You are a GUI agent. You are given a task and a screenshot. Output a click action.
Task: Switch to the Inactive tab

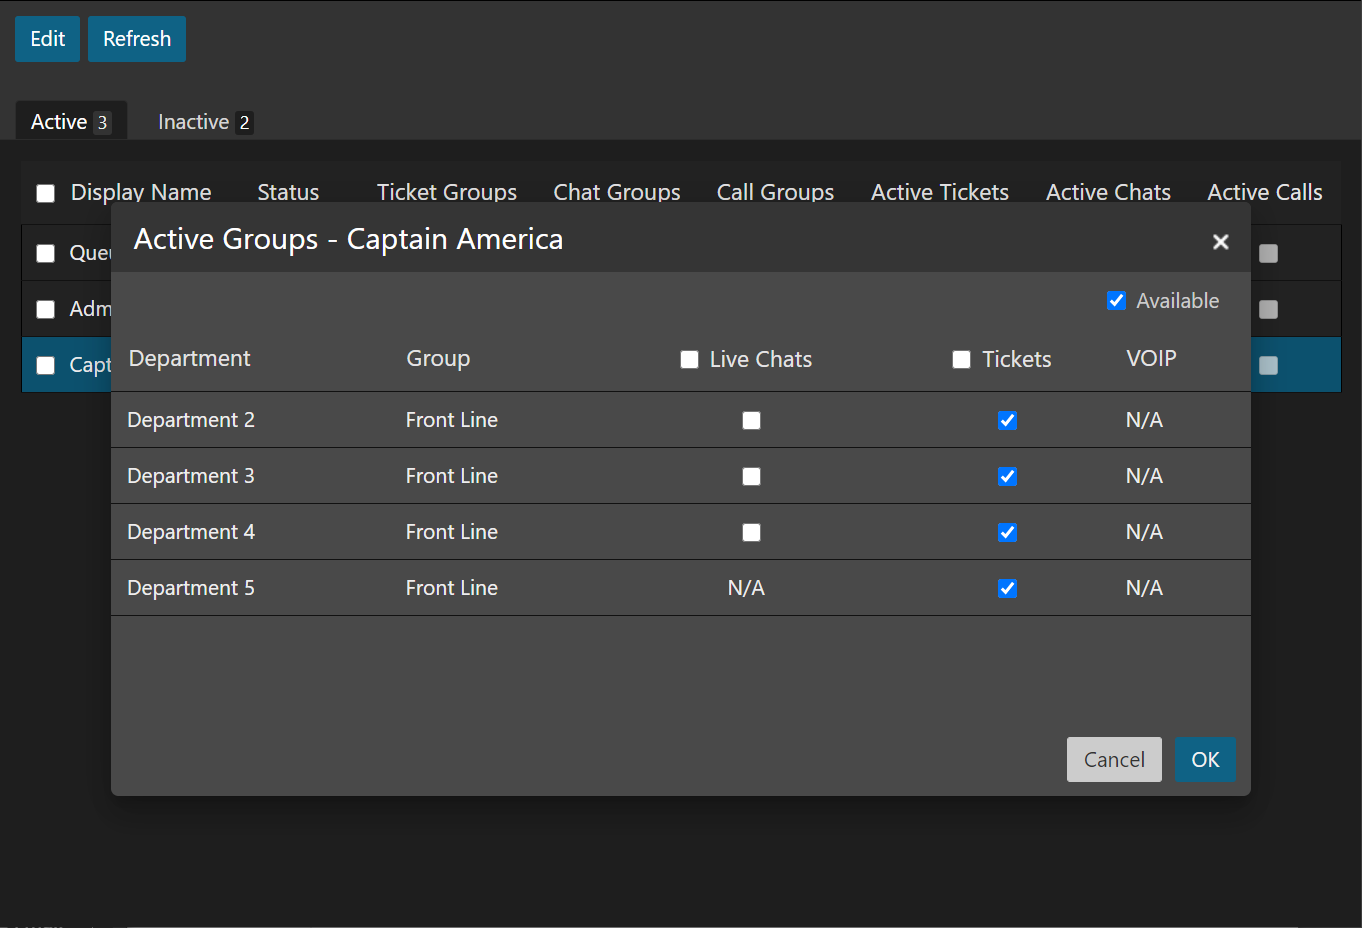(204, 122)
